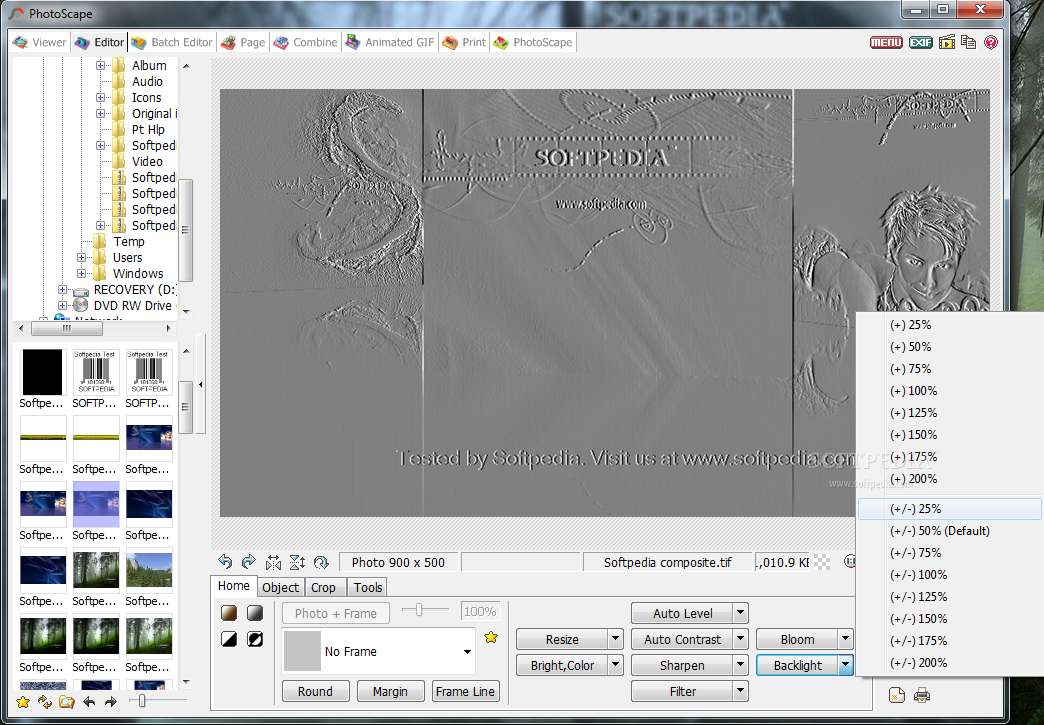Open the Bright,Color dropdown arrow

pyautogui.click(x=615, y=665)
